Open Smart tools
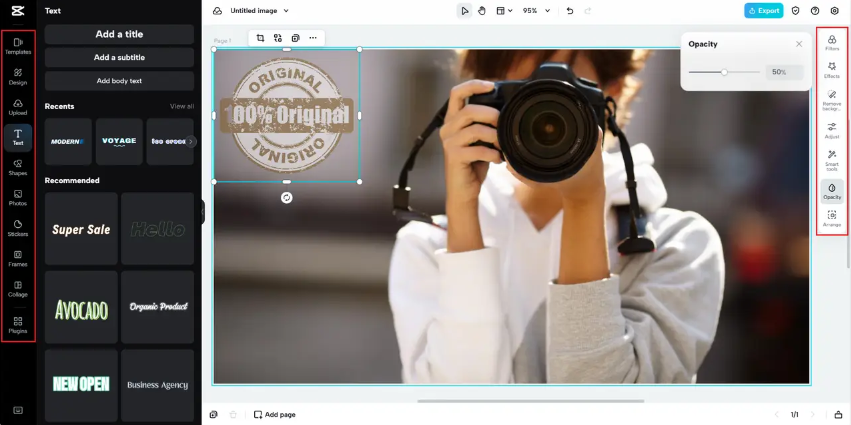The height and width of the screenshot is (425, 851). (x=832, y=161)
